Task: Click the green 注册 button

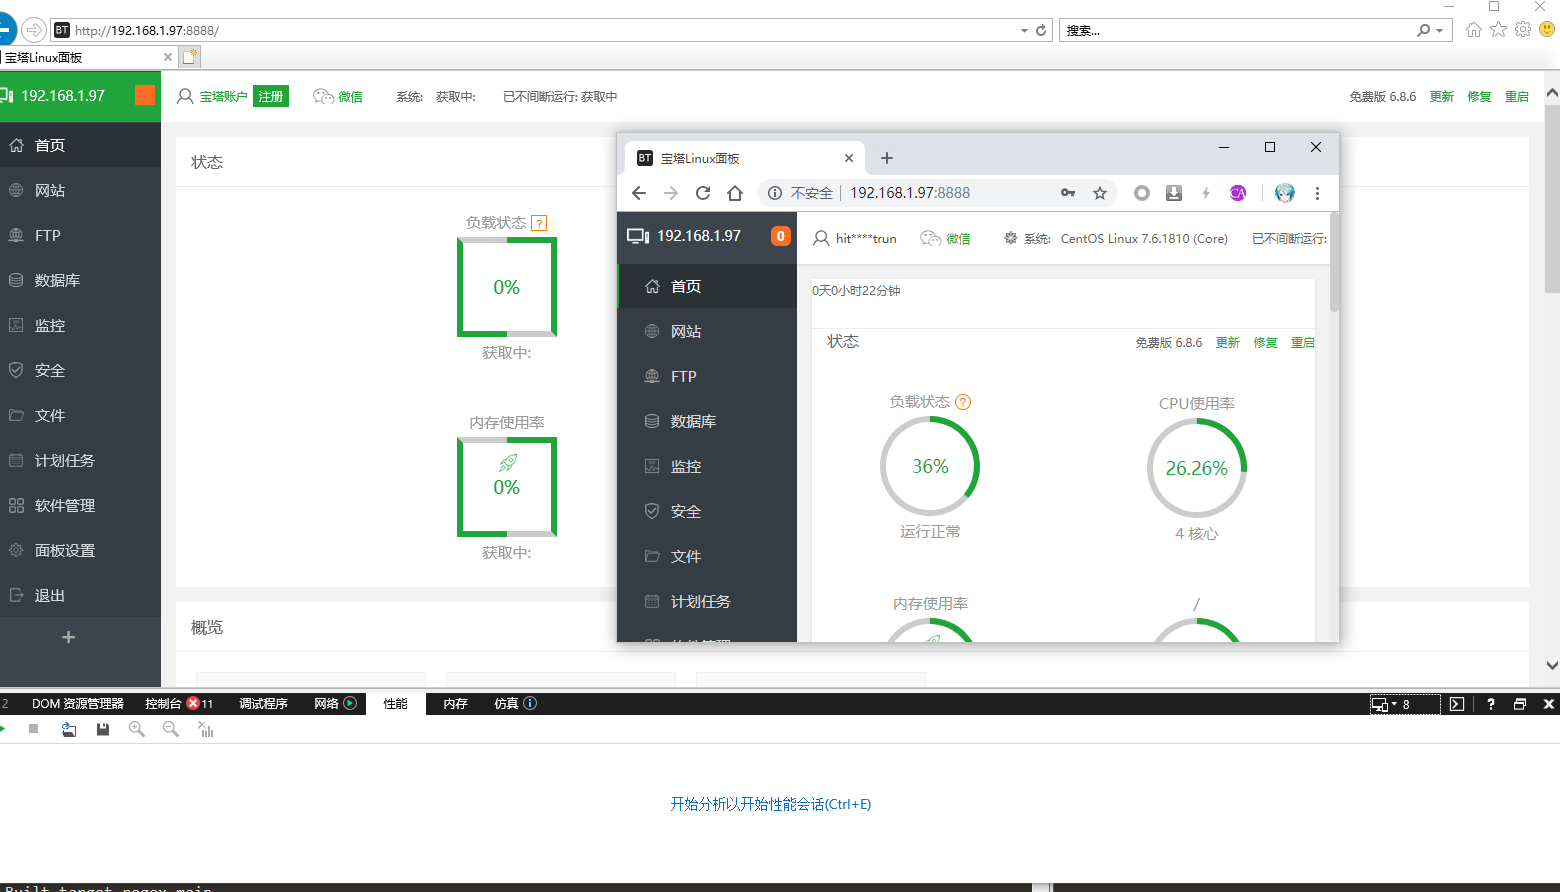Action: coord(271,97)
